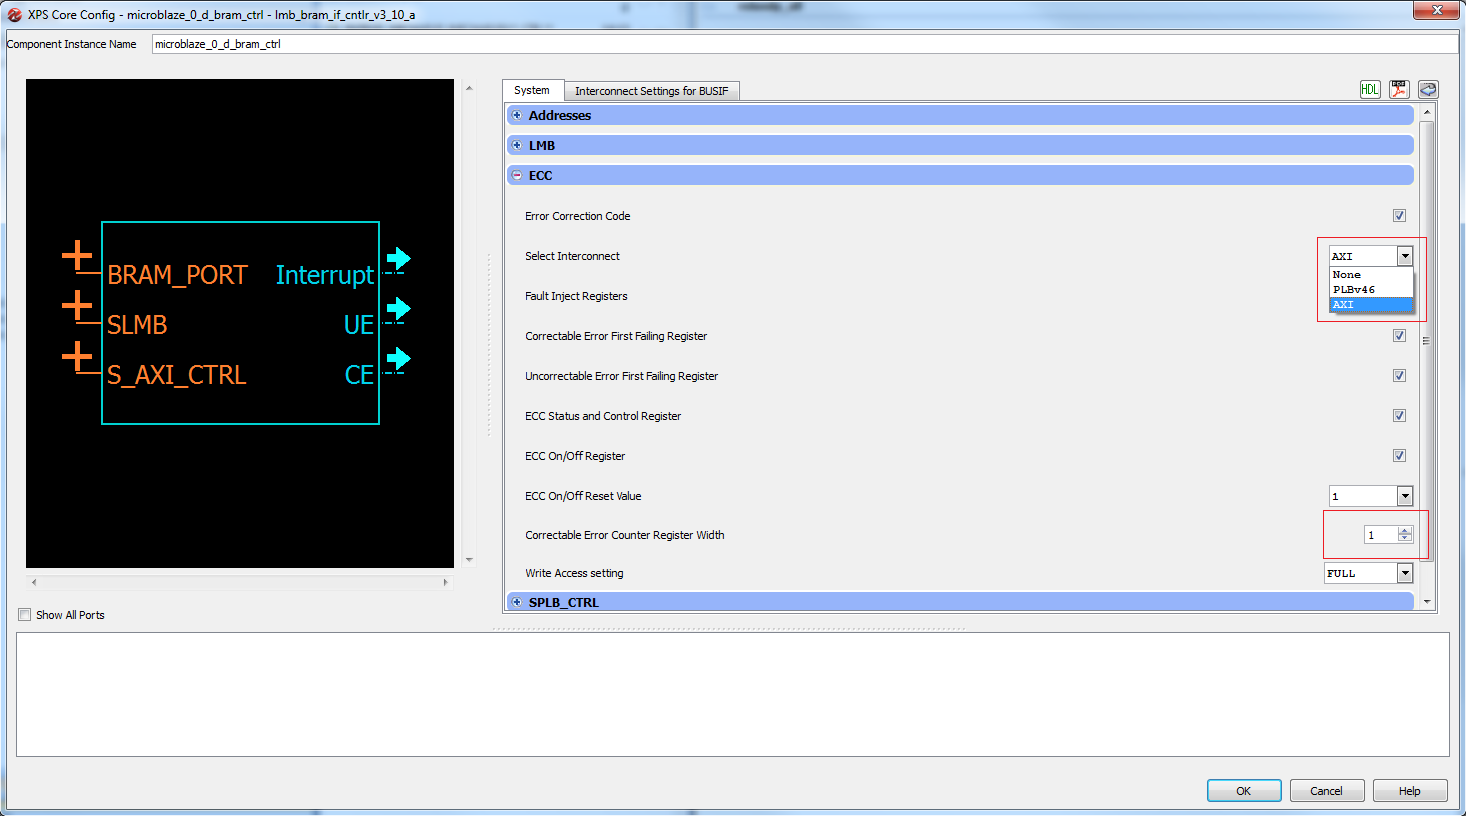The height and width of the screenshot is (817, 1466).
Task: Click the plus icon beside SLMB
Action: 77,306
